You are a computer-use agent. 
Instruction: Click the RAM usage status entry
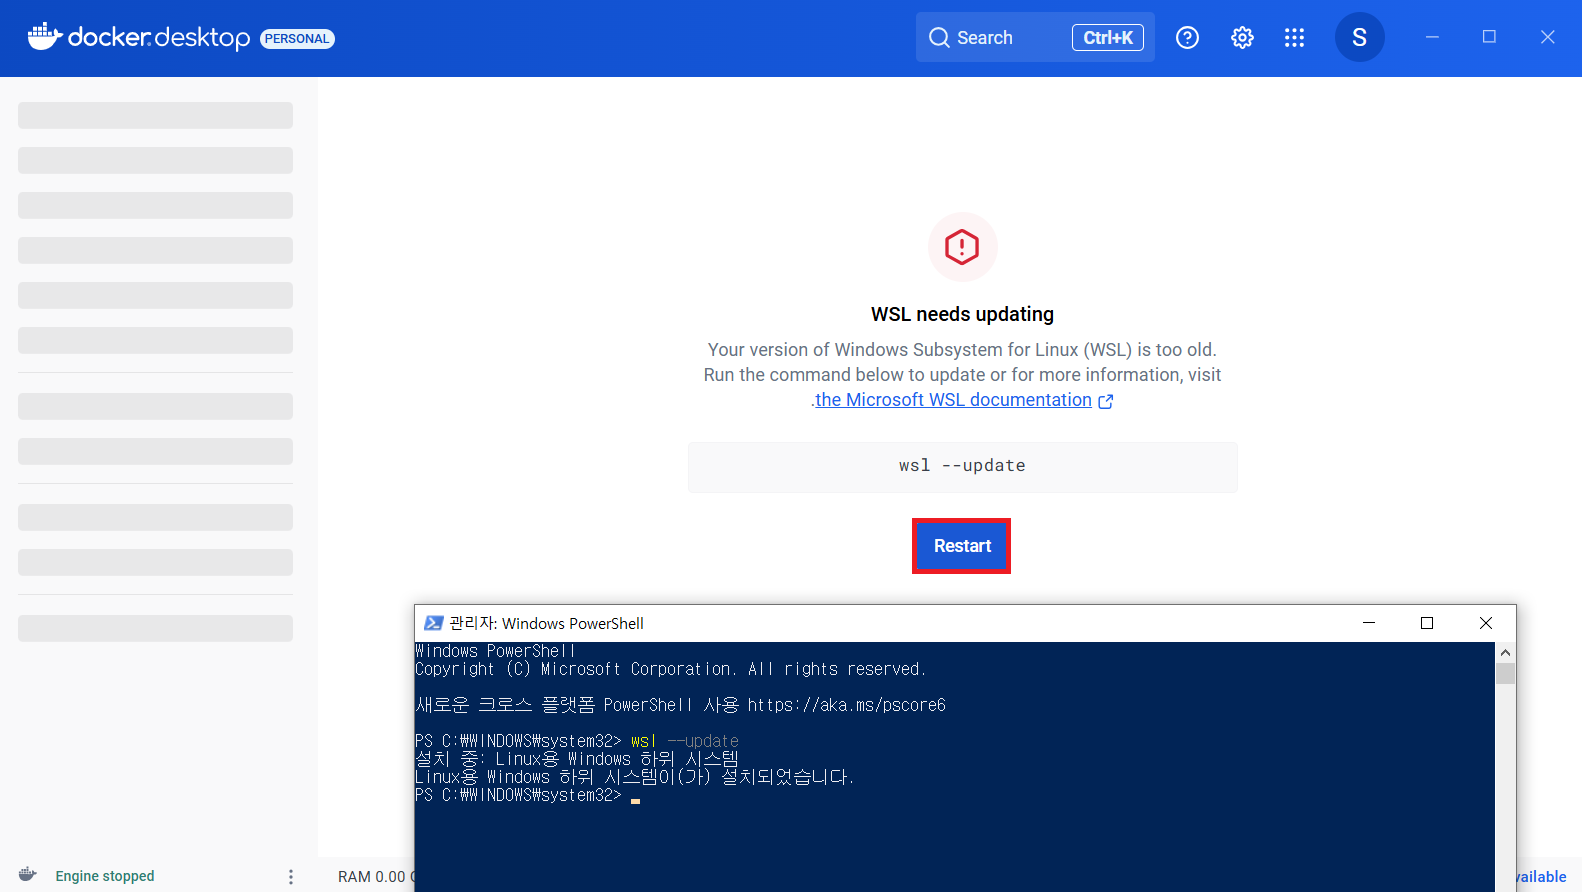coord(375,876)
